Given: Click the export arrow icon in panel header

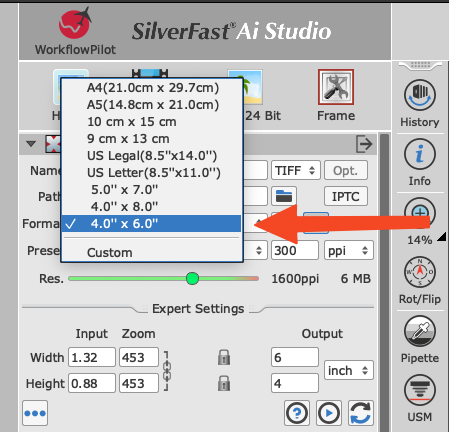Looking at the screenshot, I should pos(364,144).
